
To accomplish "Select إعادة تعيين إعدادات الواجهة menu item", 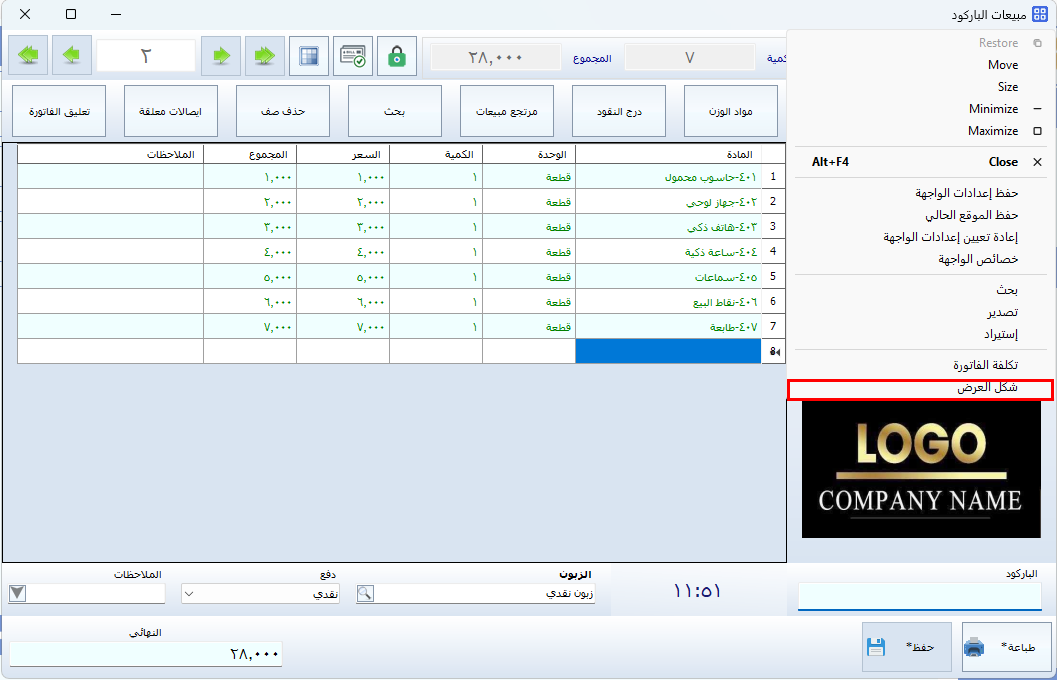I will pos(921,237).
